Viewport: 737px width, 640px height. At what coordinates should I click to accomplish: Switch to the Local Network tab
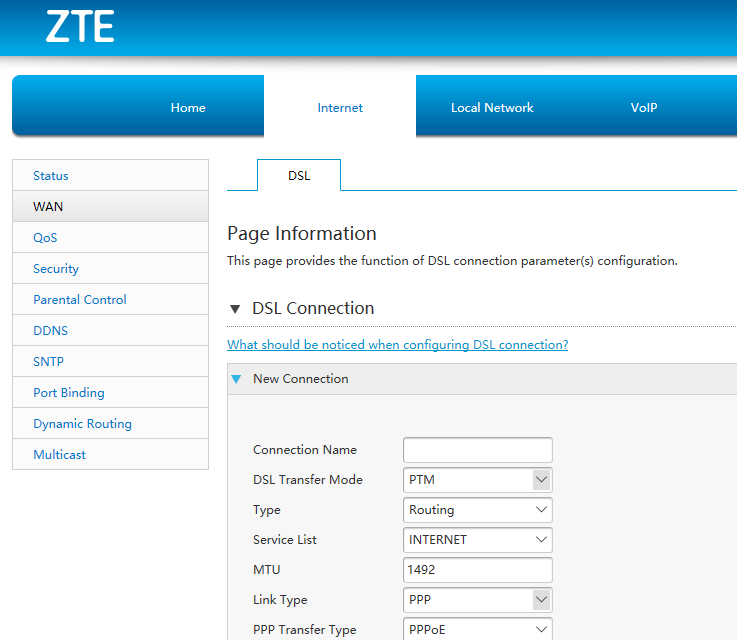pyautogui.click(x=492, y=108)
